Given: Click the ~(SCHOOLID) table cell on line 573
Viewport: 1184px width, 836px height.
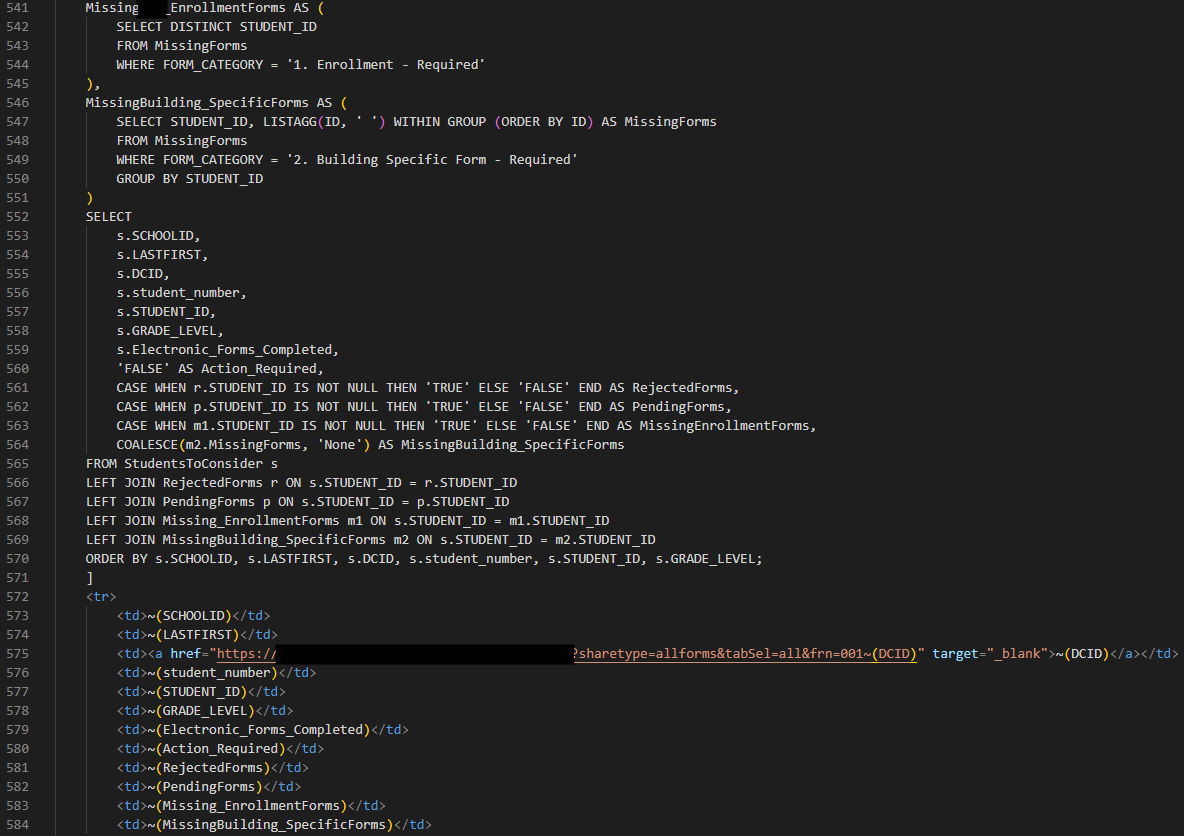Looking at the screenshot, I should (x=193, y=615).
